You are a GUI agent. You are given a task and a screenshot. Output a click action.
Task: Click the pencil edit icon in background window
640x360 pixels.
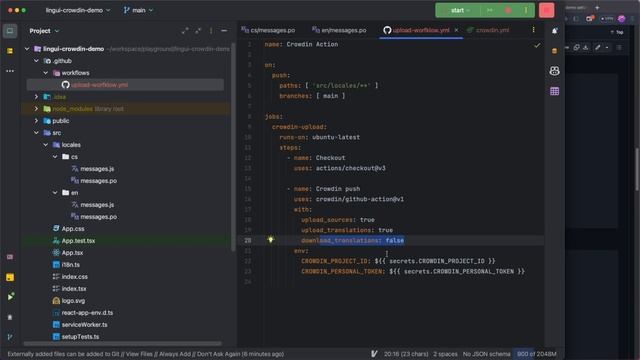(598, 47)
